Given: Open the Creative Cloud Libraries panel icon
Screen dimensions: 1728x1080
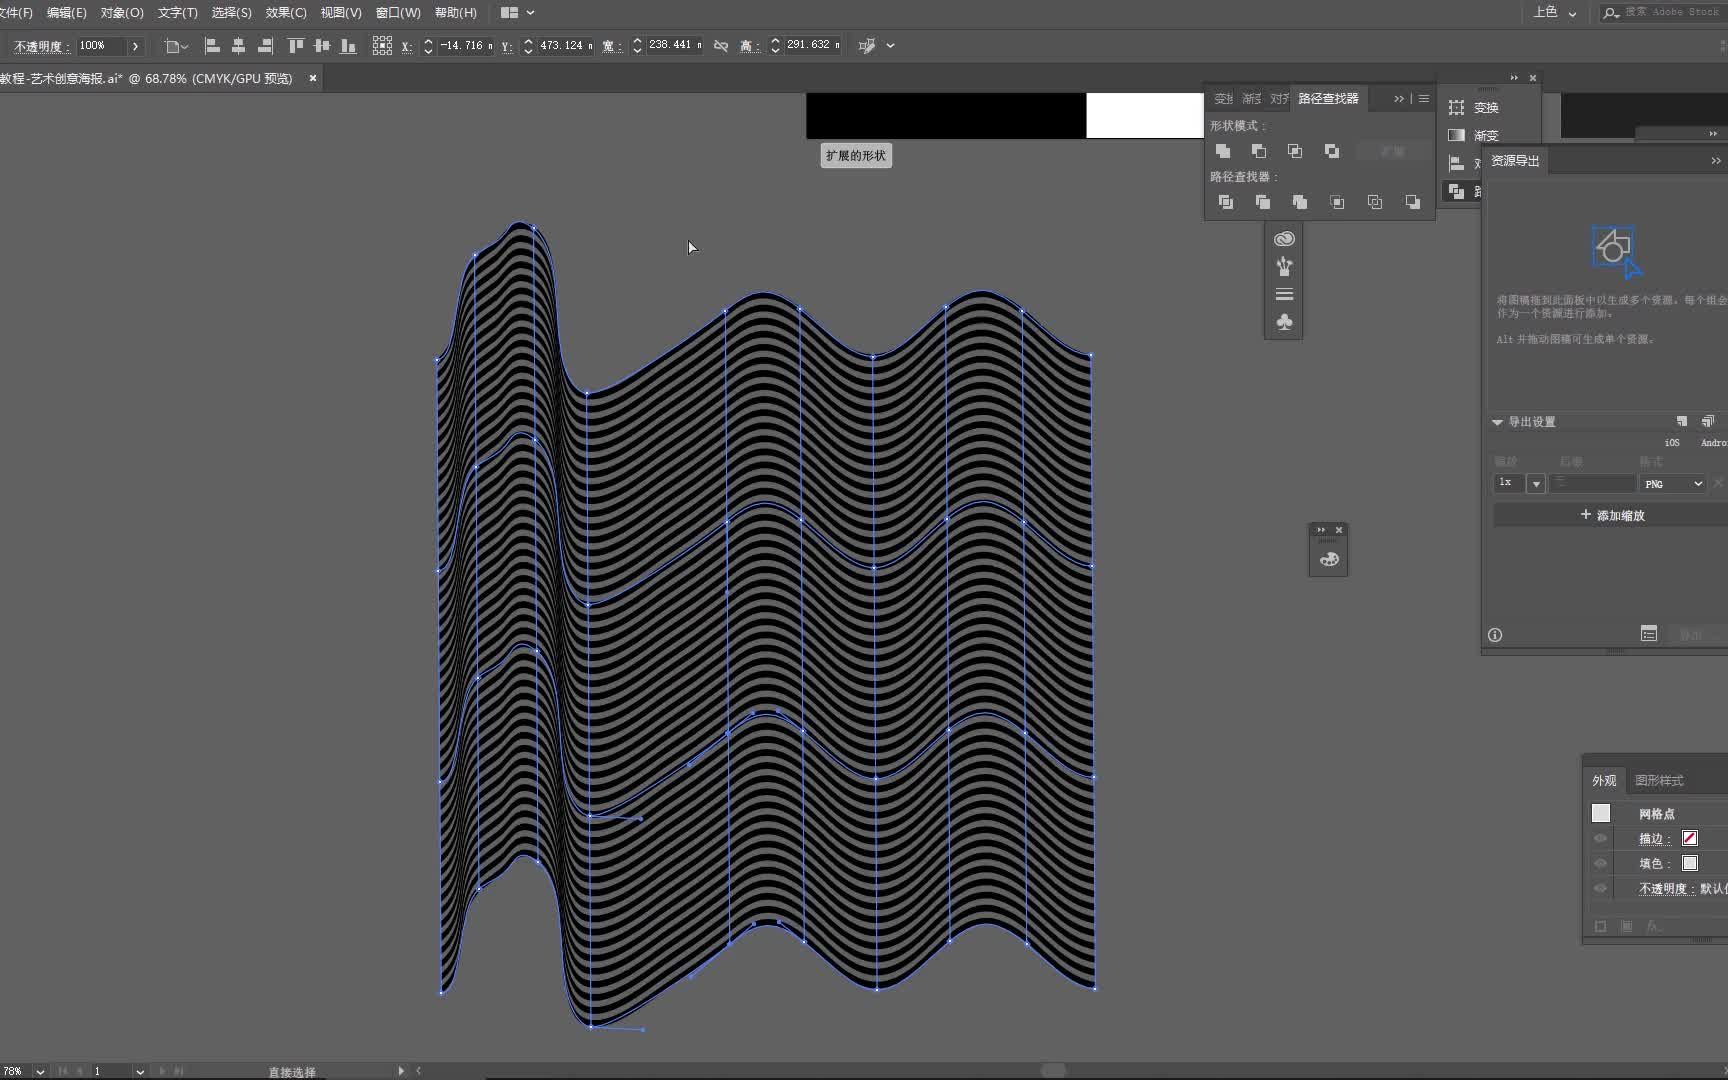Looking at the screenshot, I should point(1284,239).
